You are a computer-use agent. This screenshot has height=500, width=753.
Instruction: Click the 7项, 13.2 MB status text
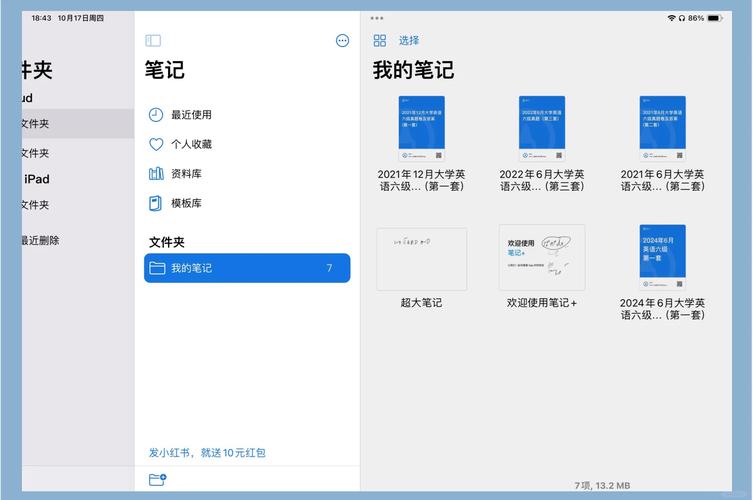pyautogui.click(x=602, y=486)
